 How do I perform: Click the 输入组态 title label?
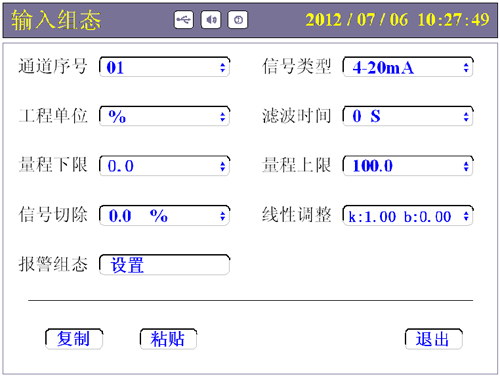coord(56,20)
